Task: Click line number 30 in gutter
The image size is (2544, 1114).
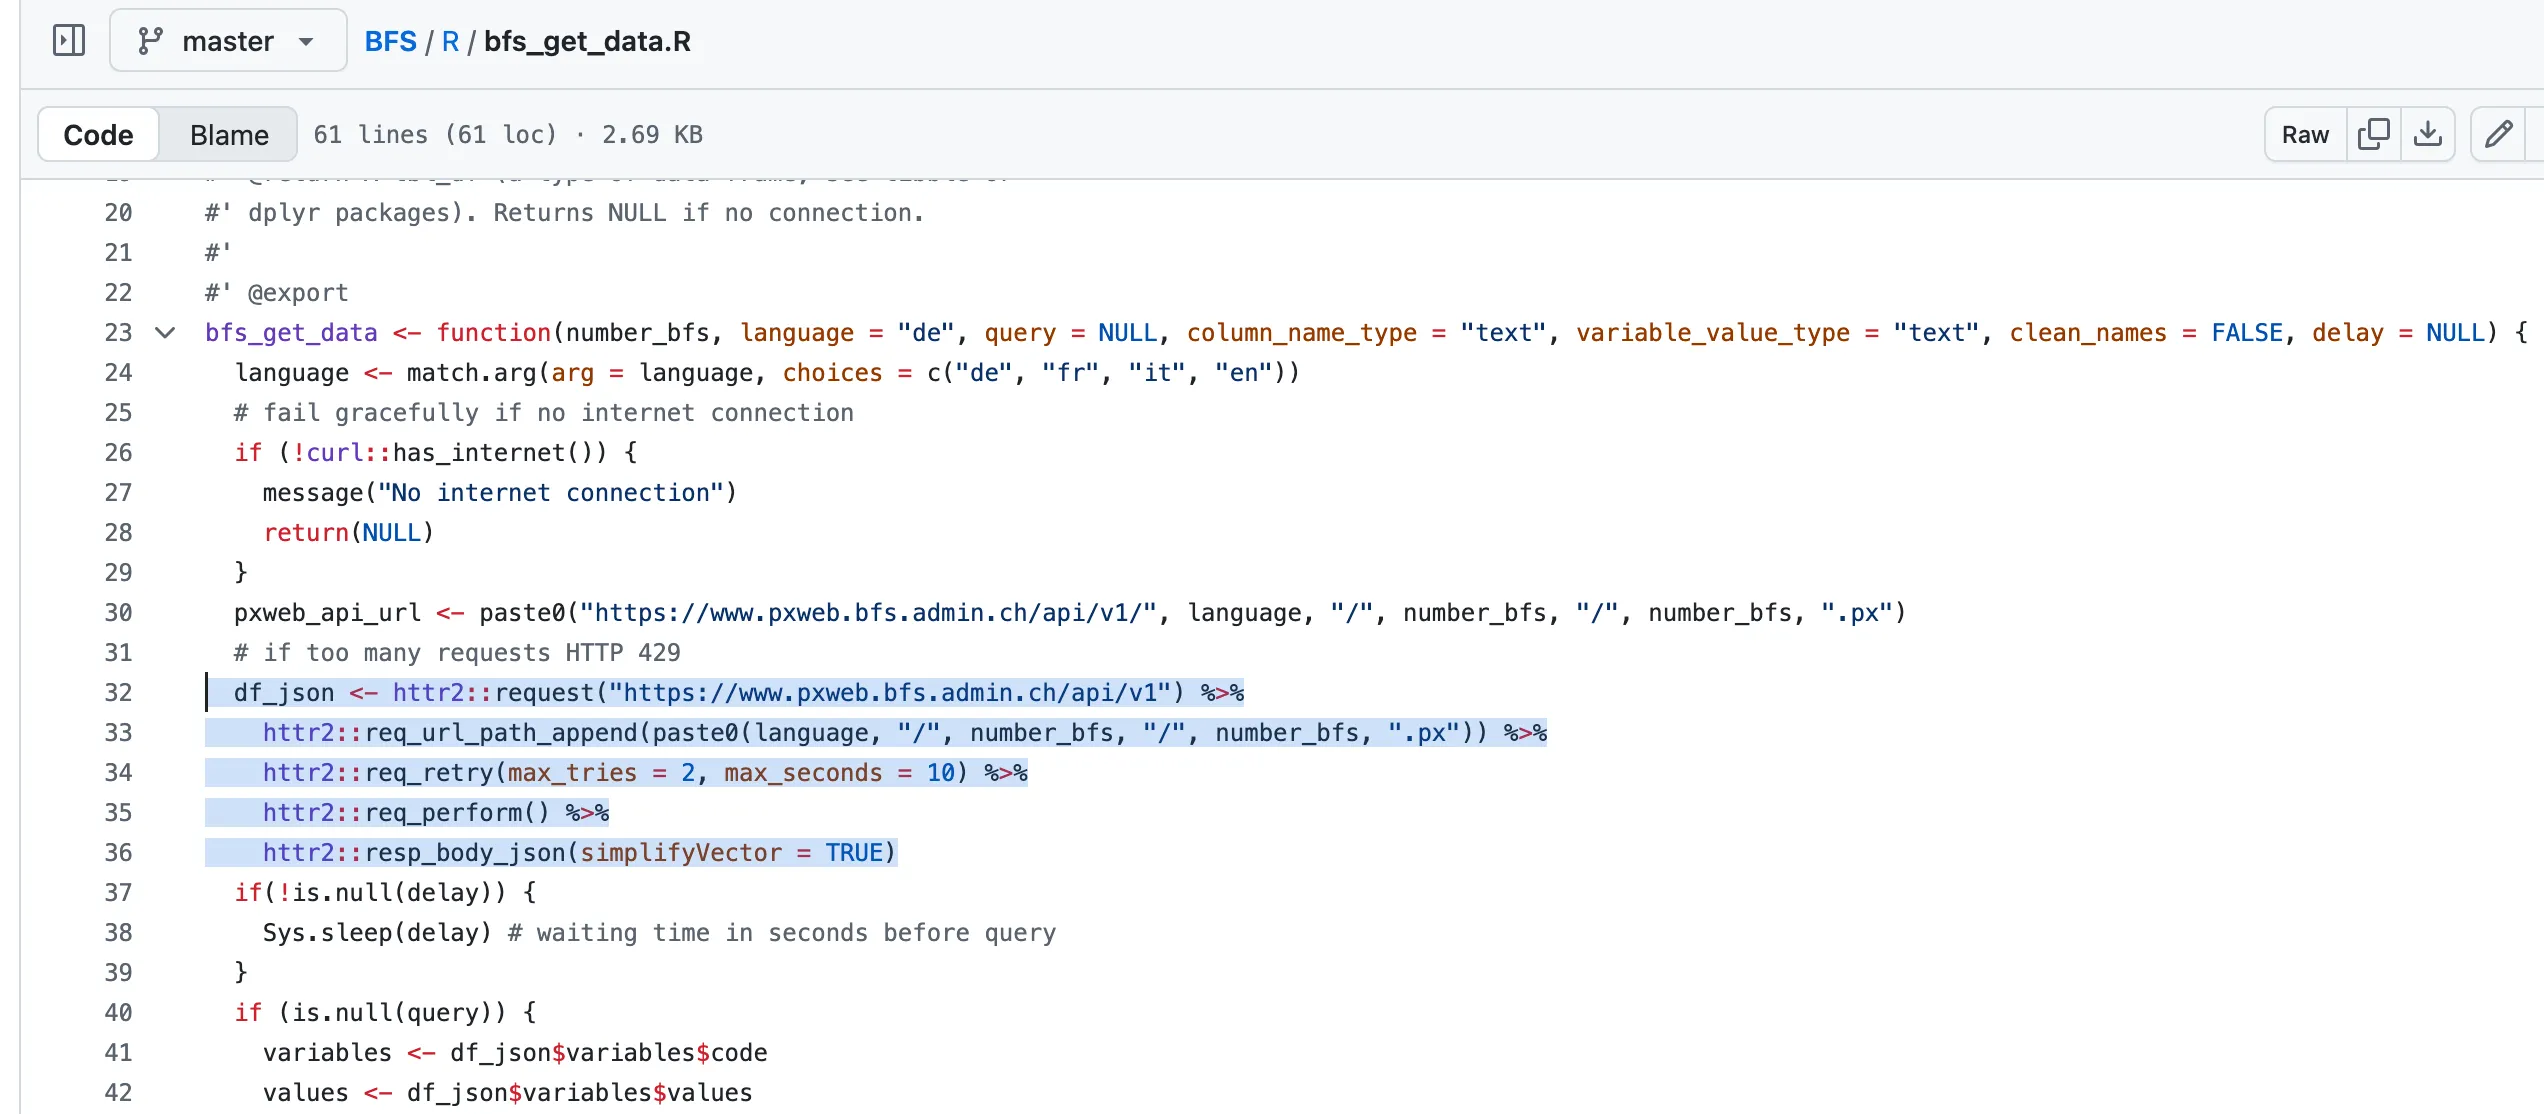Action: pos(118,612)
